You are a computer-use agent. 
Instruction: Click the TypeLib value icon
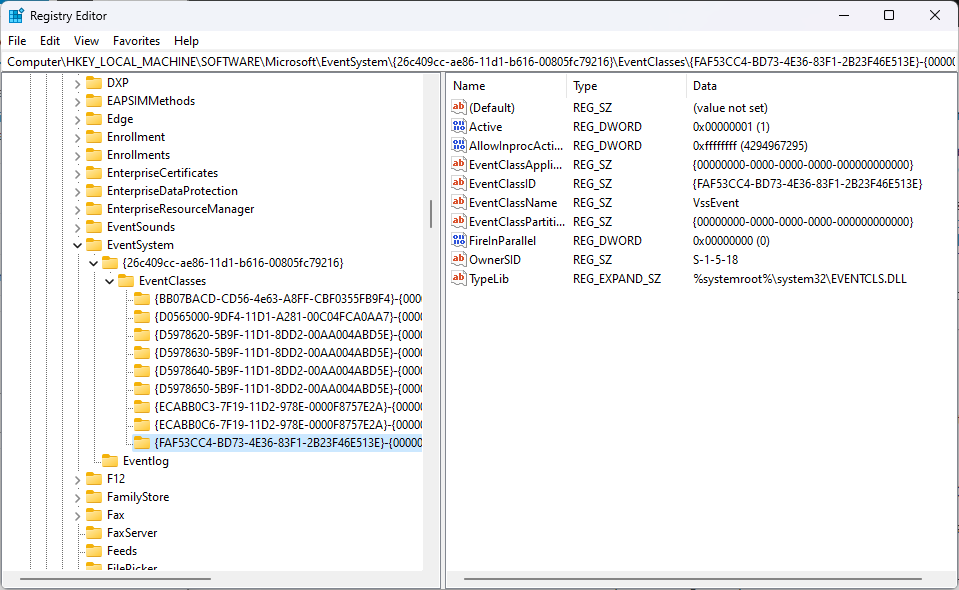point(459,279)
